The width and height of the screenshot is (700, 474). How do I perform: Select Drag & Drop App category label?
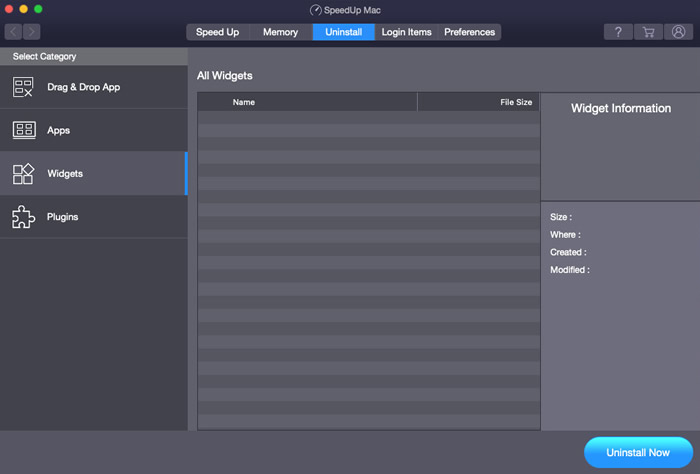click(83, 87)
